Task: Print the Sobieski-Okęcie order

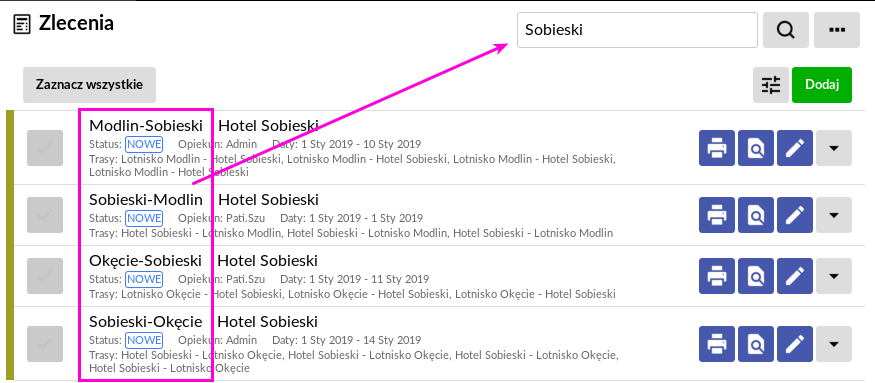Action: [717, 344]
